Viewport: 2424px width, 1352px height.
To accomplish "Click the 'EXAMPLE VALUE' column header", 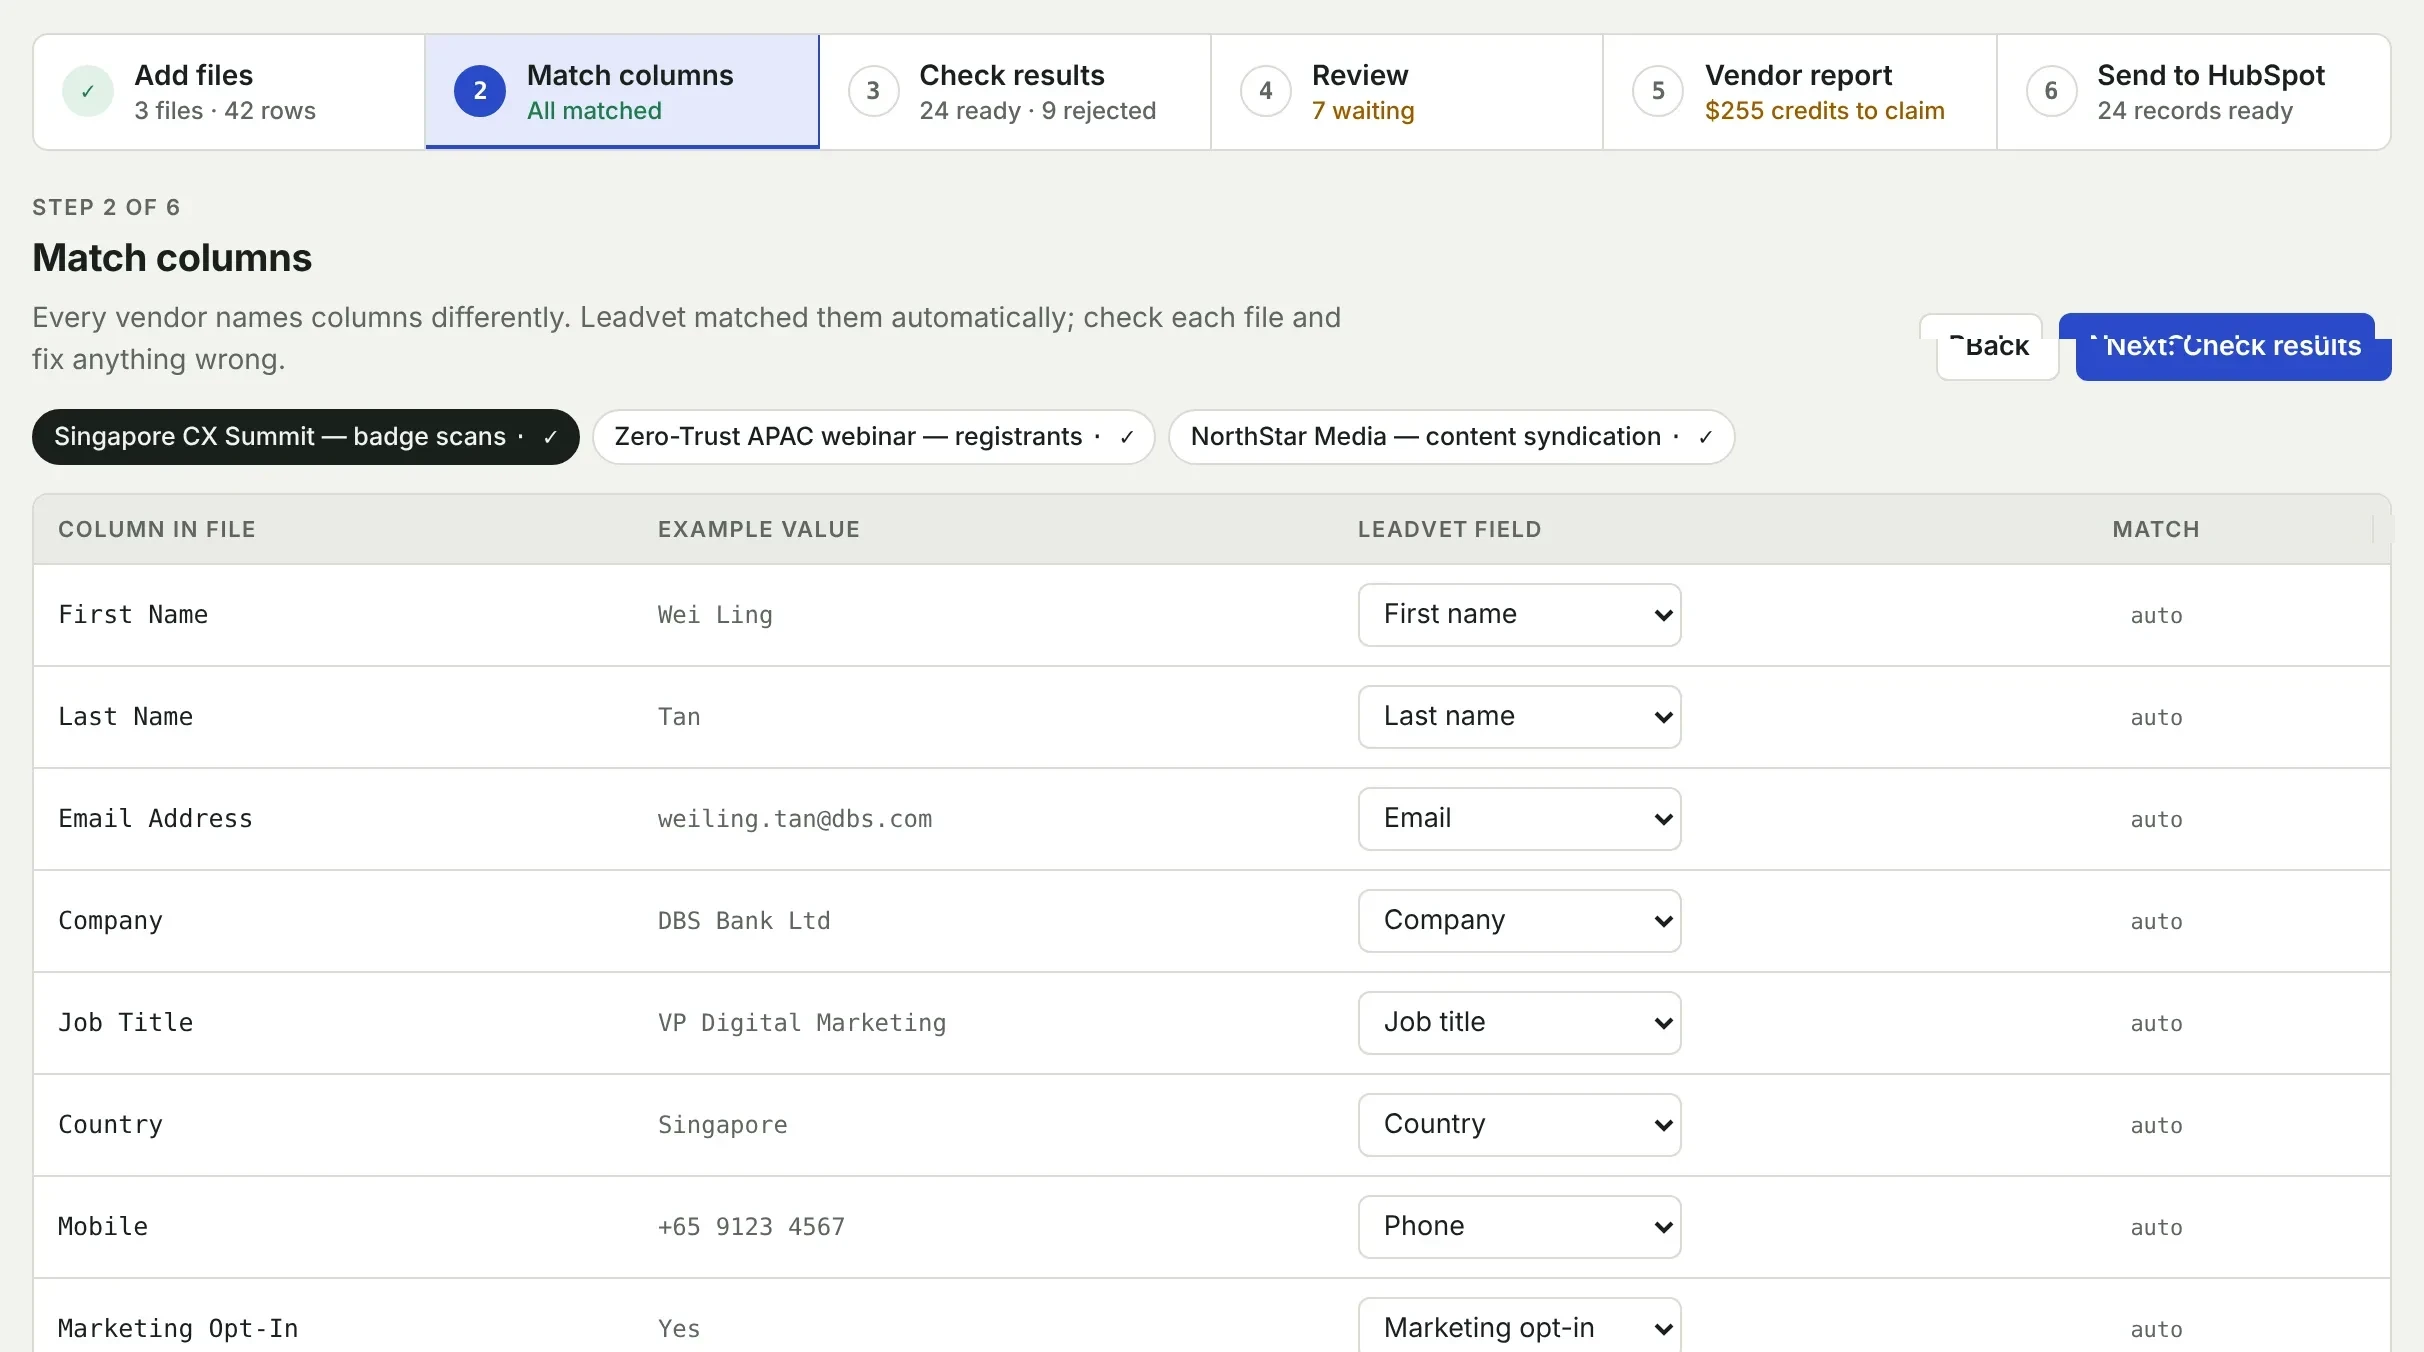I will [x=758, y=529].
